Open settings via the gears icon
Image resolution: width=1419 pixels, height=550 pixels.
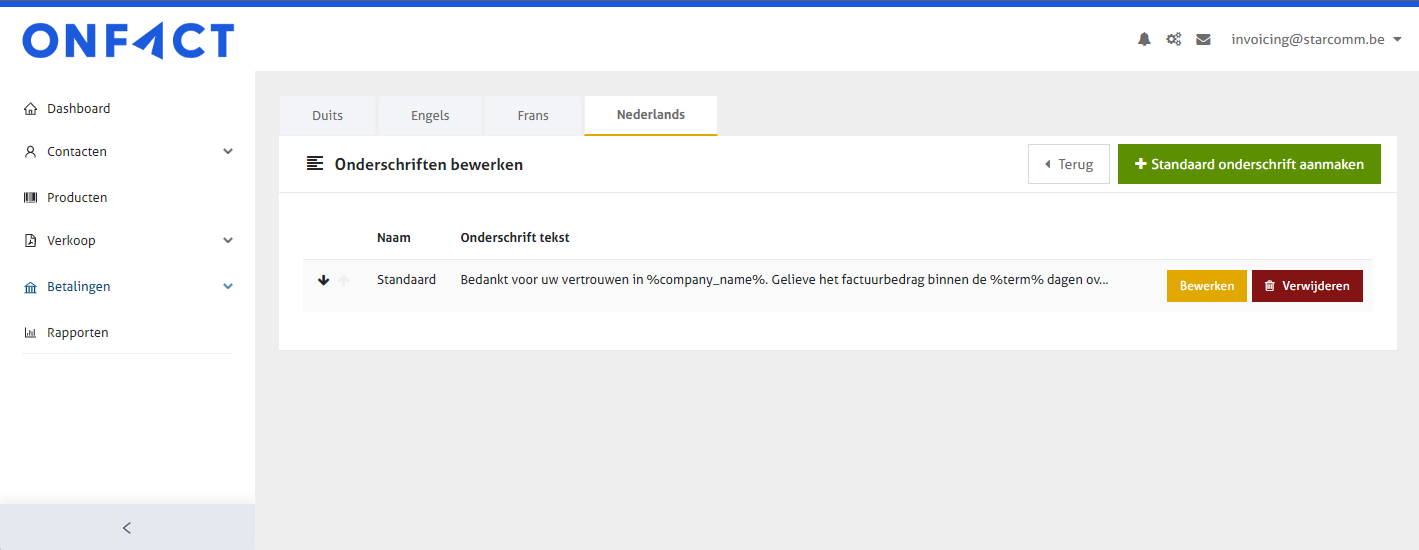click(x=1173, y=40)
